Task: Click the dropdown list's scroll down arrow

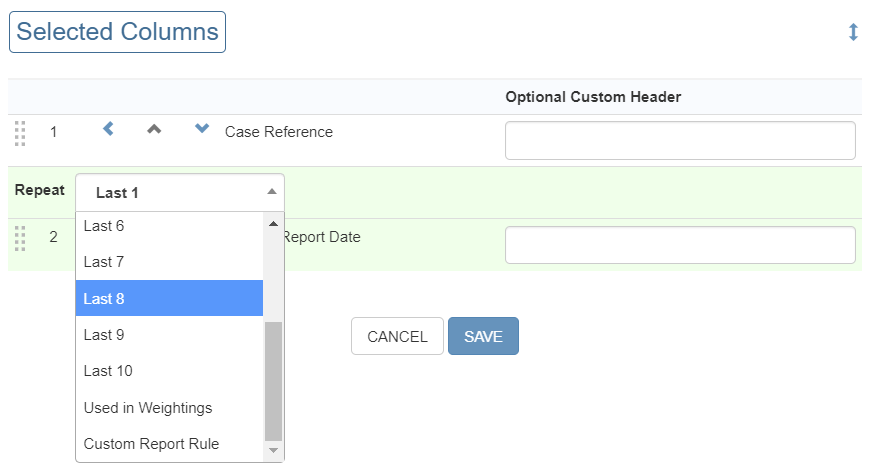Action: (x=273, y=451)
